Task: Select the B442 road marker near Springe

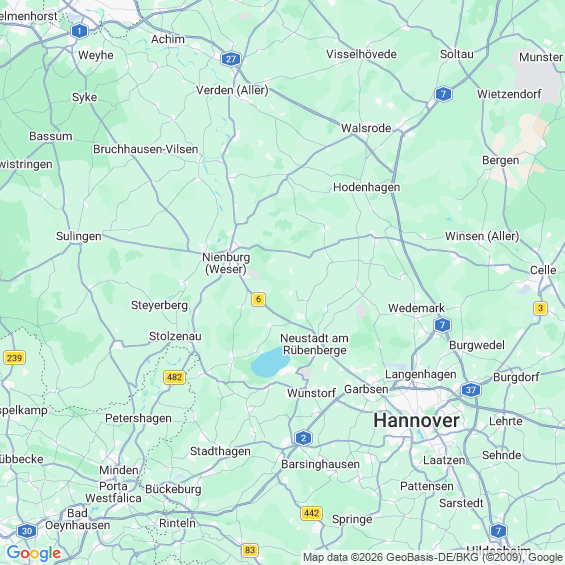Action: click(311, 513)
